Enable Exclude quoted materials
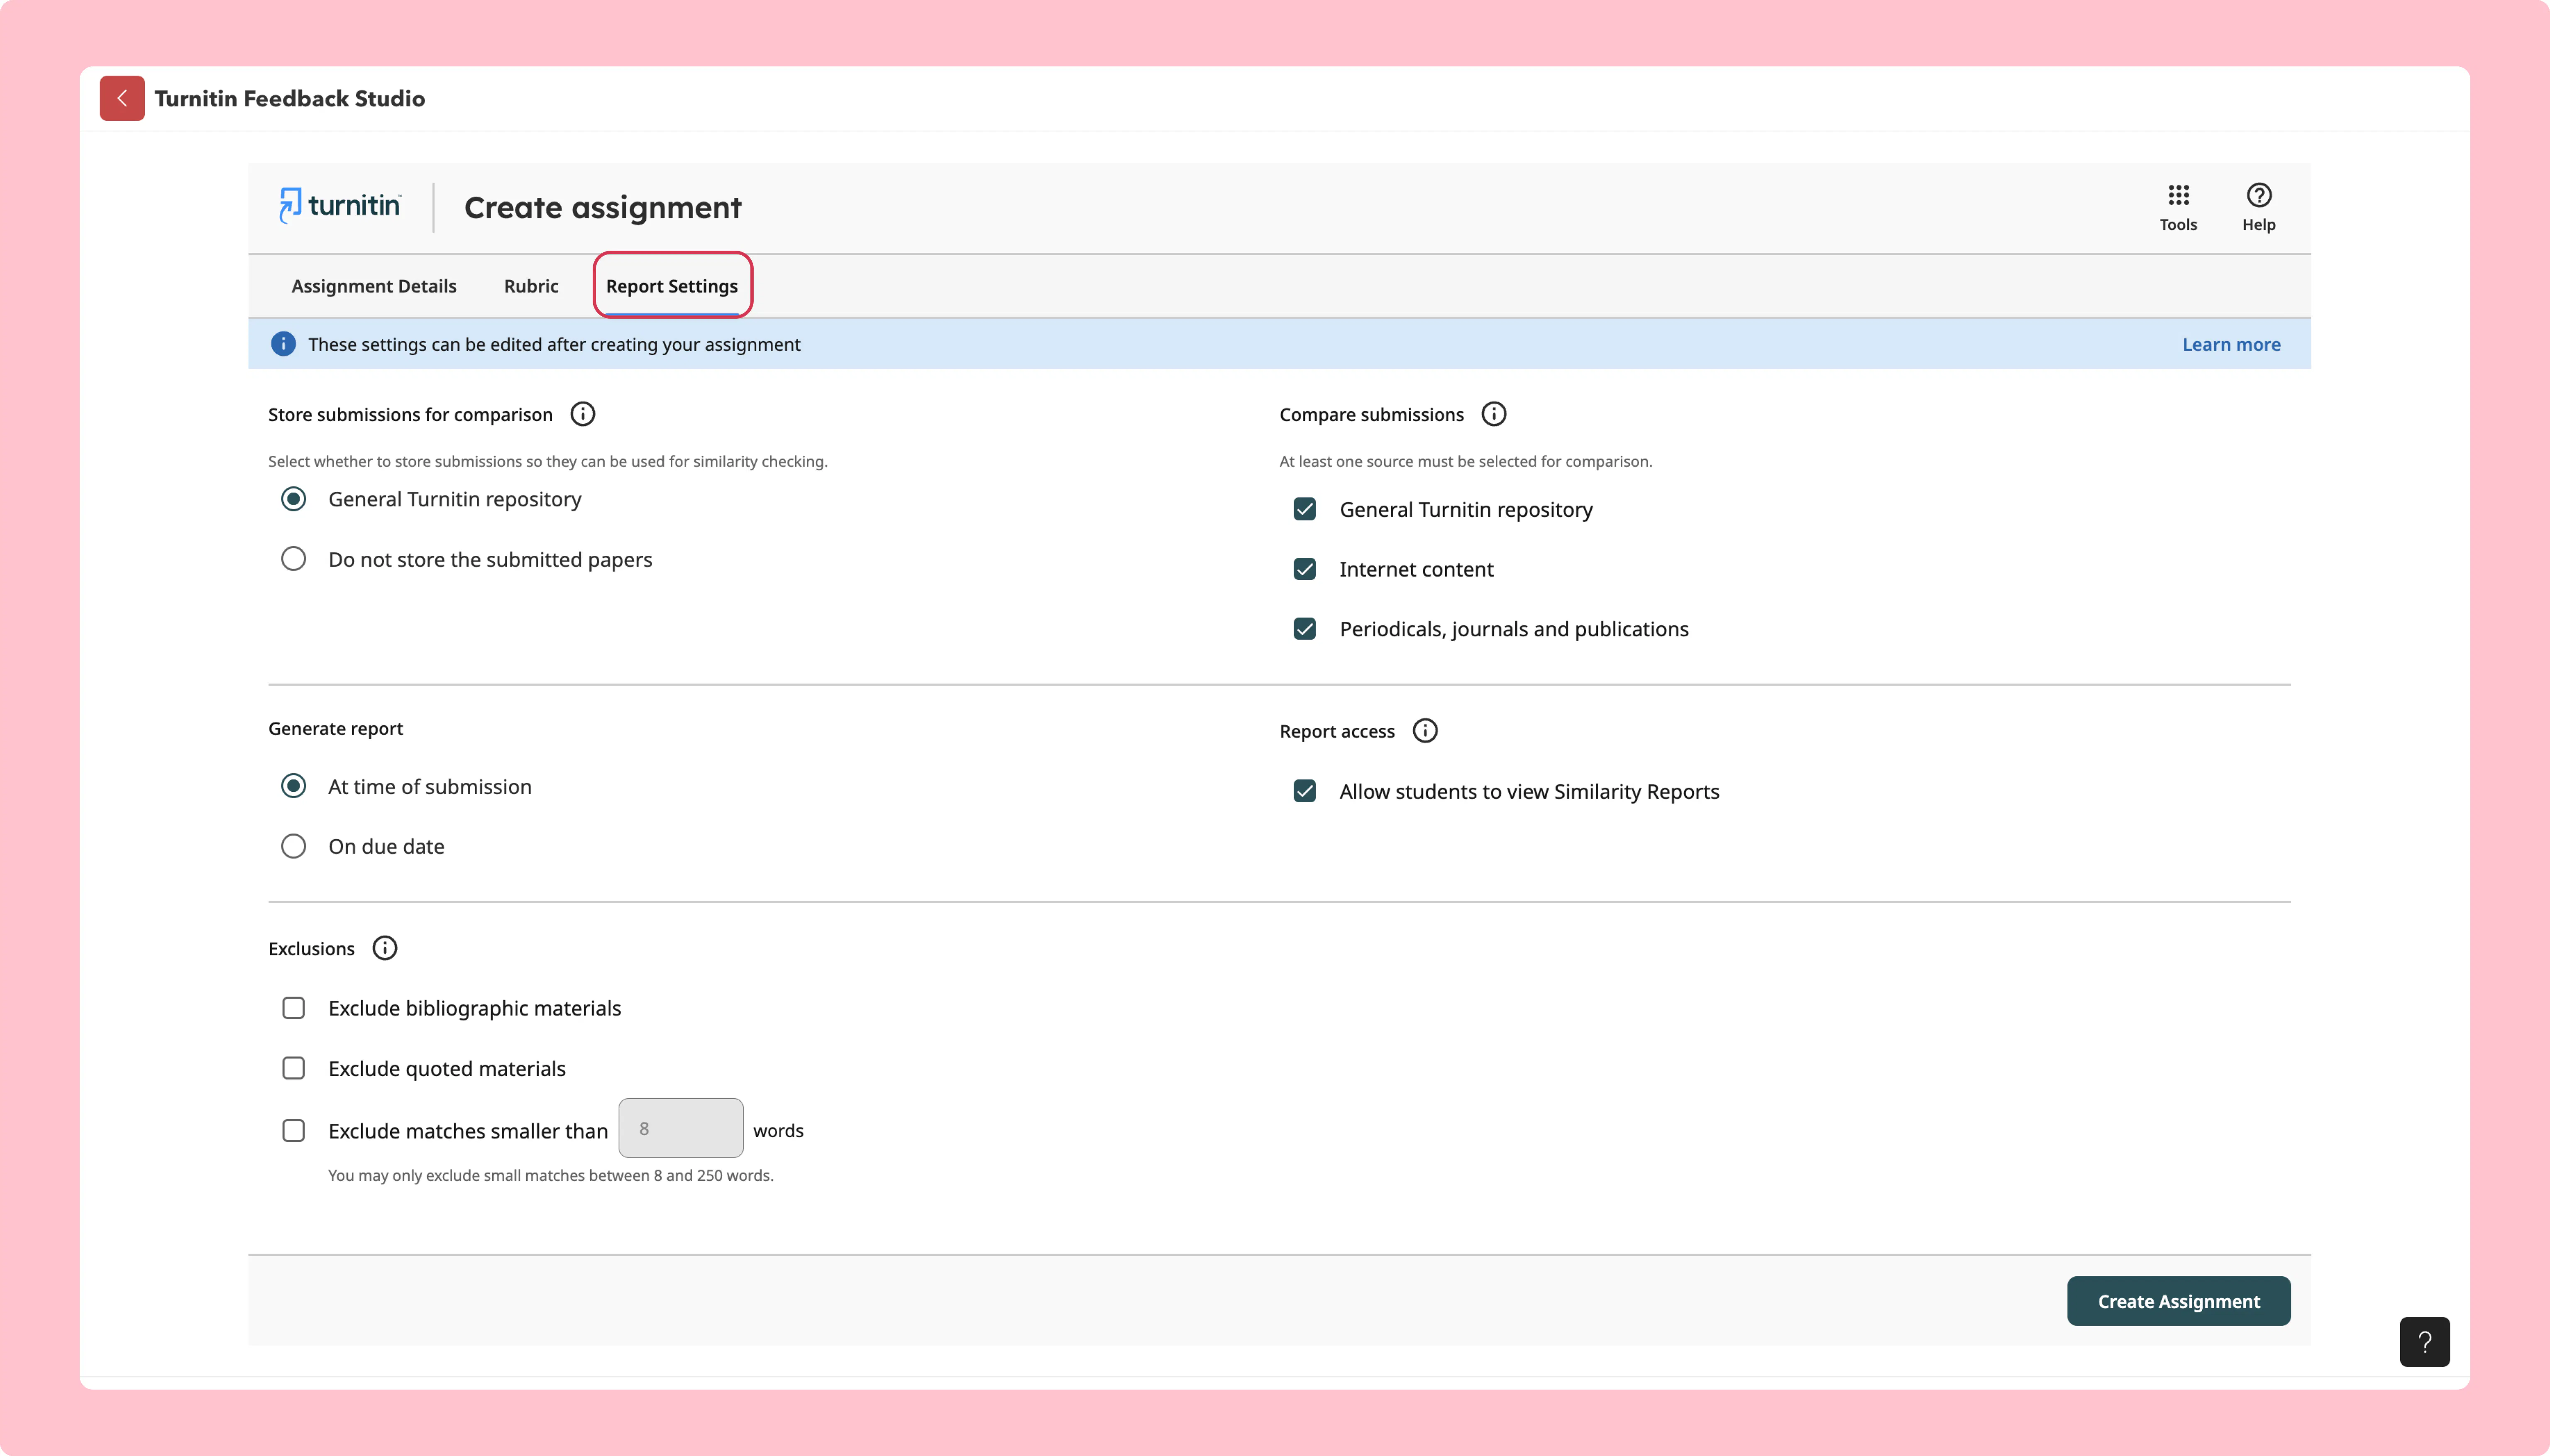Image resolution: width=2550 pixels, height=1456 pixels. (x=293, y=1068)
